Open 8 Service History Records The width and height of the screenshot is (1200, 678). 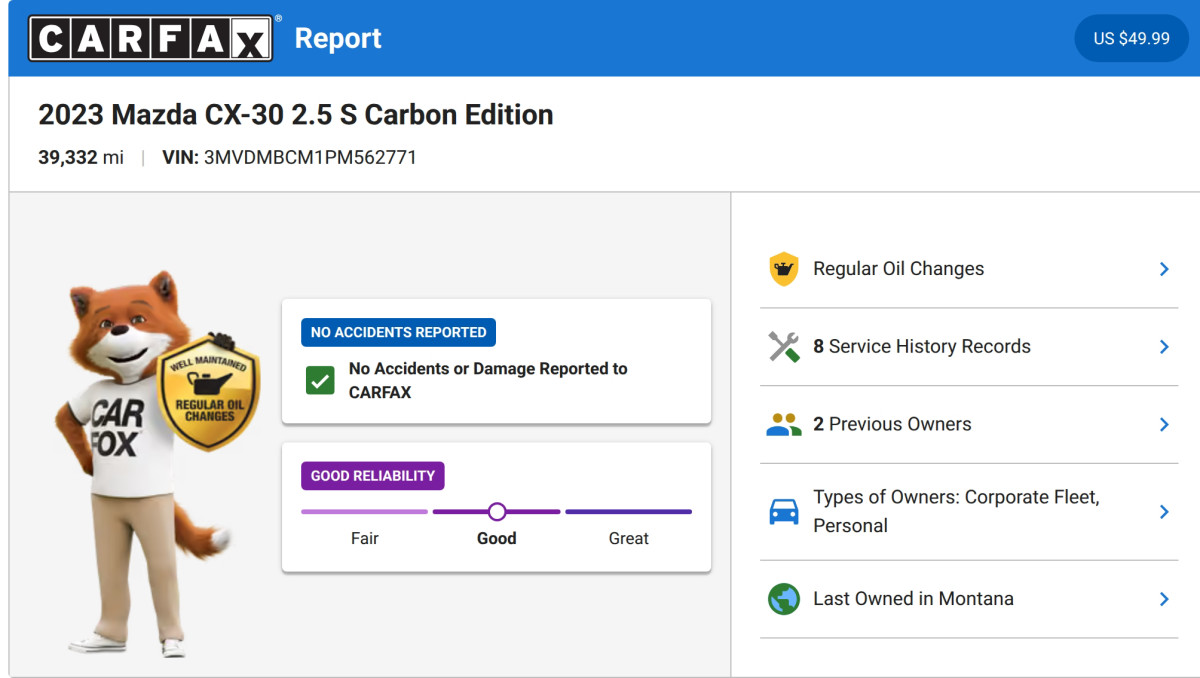point(969,347)
